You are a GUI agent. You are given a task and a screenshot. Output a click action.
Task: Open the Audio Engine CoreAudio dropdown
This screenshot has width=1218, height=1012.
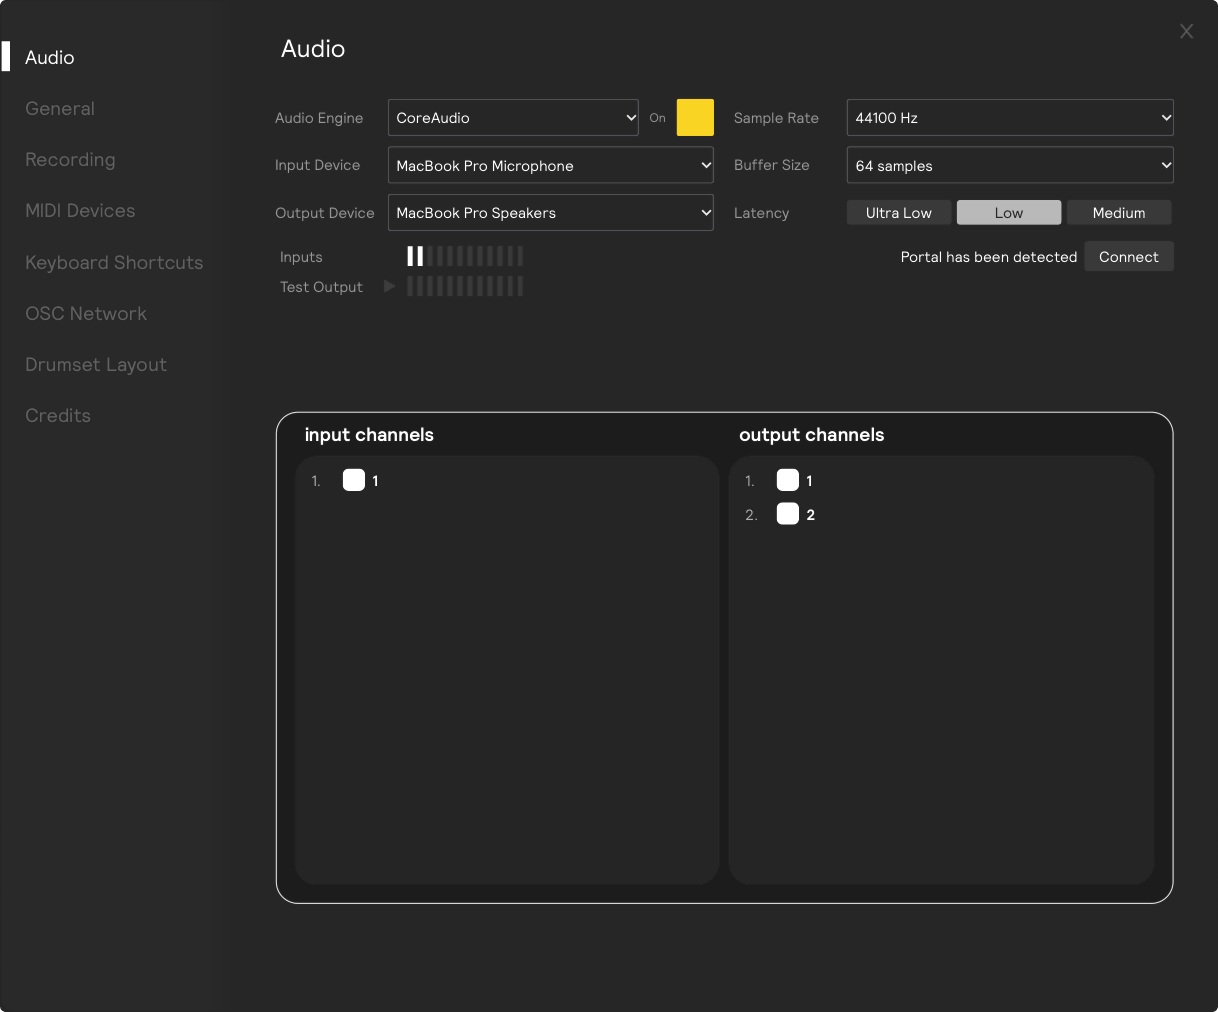[513, 117]
